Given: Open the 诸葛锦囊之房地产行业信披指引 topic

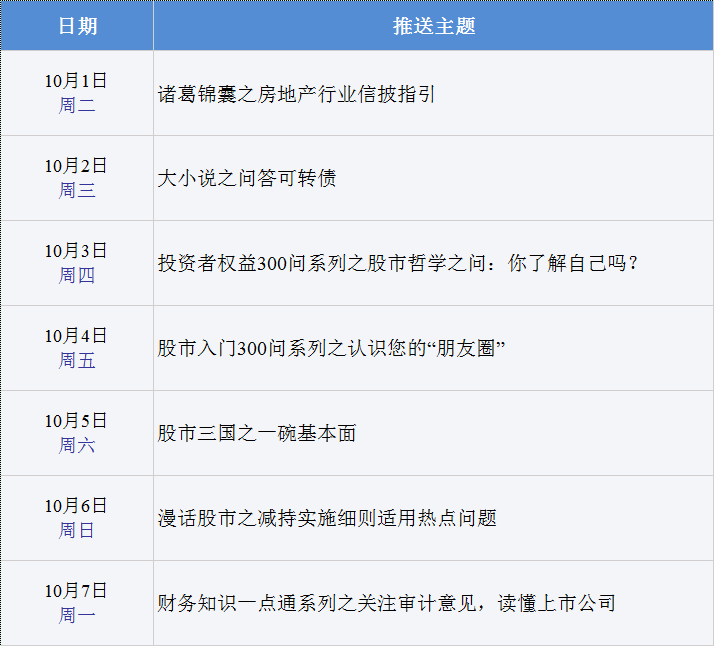Looking at the screenshot, I should 297,94.
